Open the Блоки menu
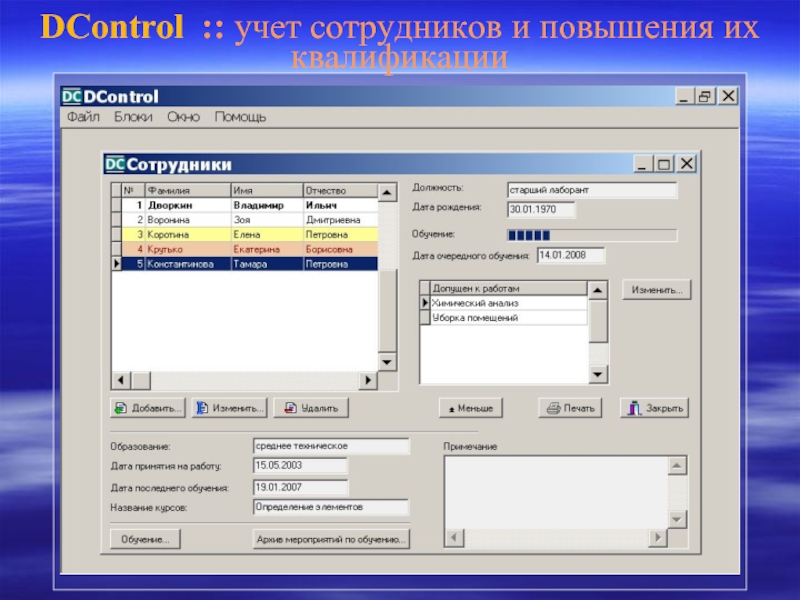800x600 pixels. point(133,117)
